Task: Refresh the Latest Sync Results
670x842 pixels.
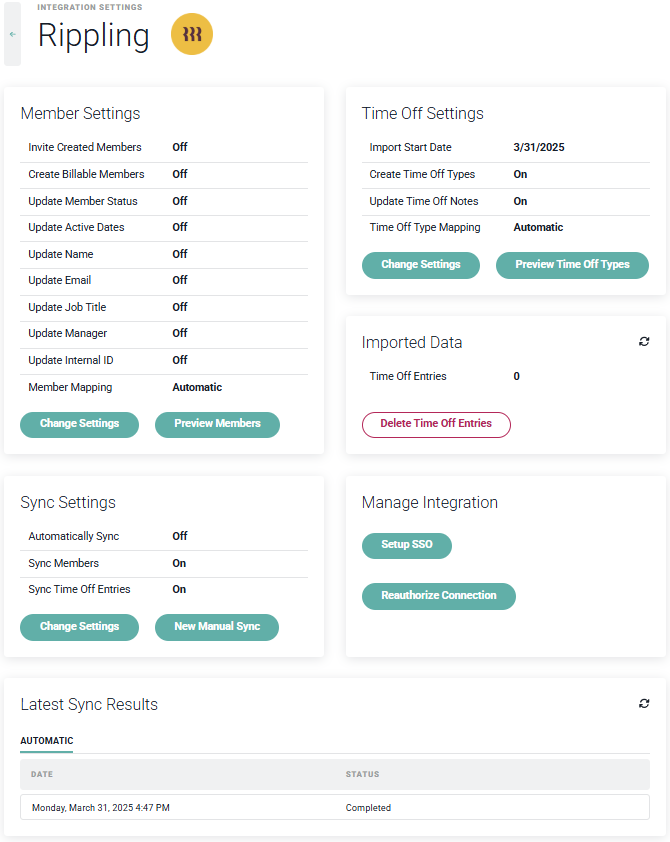Action: [x=644, y=703]
